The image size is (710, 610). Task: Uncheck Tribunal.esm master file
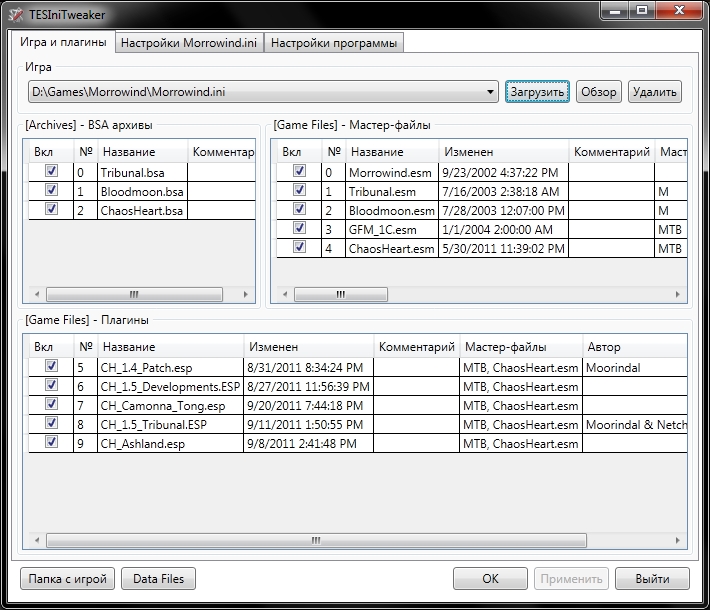(x=299, y=190)
